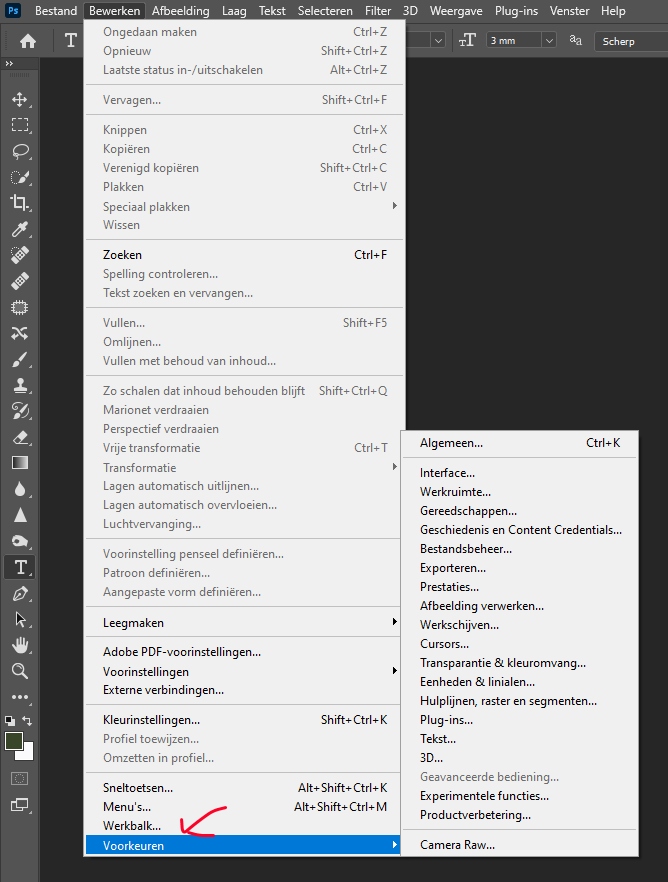Select the Object Selection tool

[x=20, y=177]
